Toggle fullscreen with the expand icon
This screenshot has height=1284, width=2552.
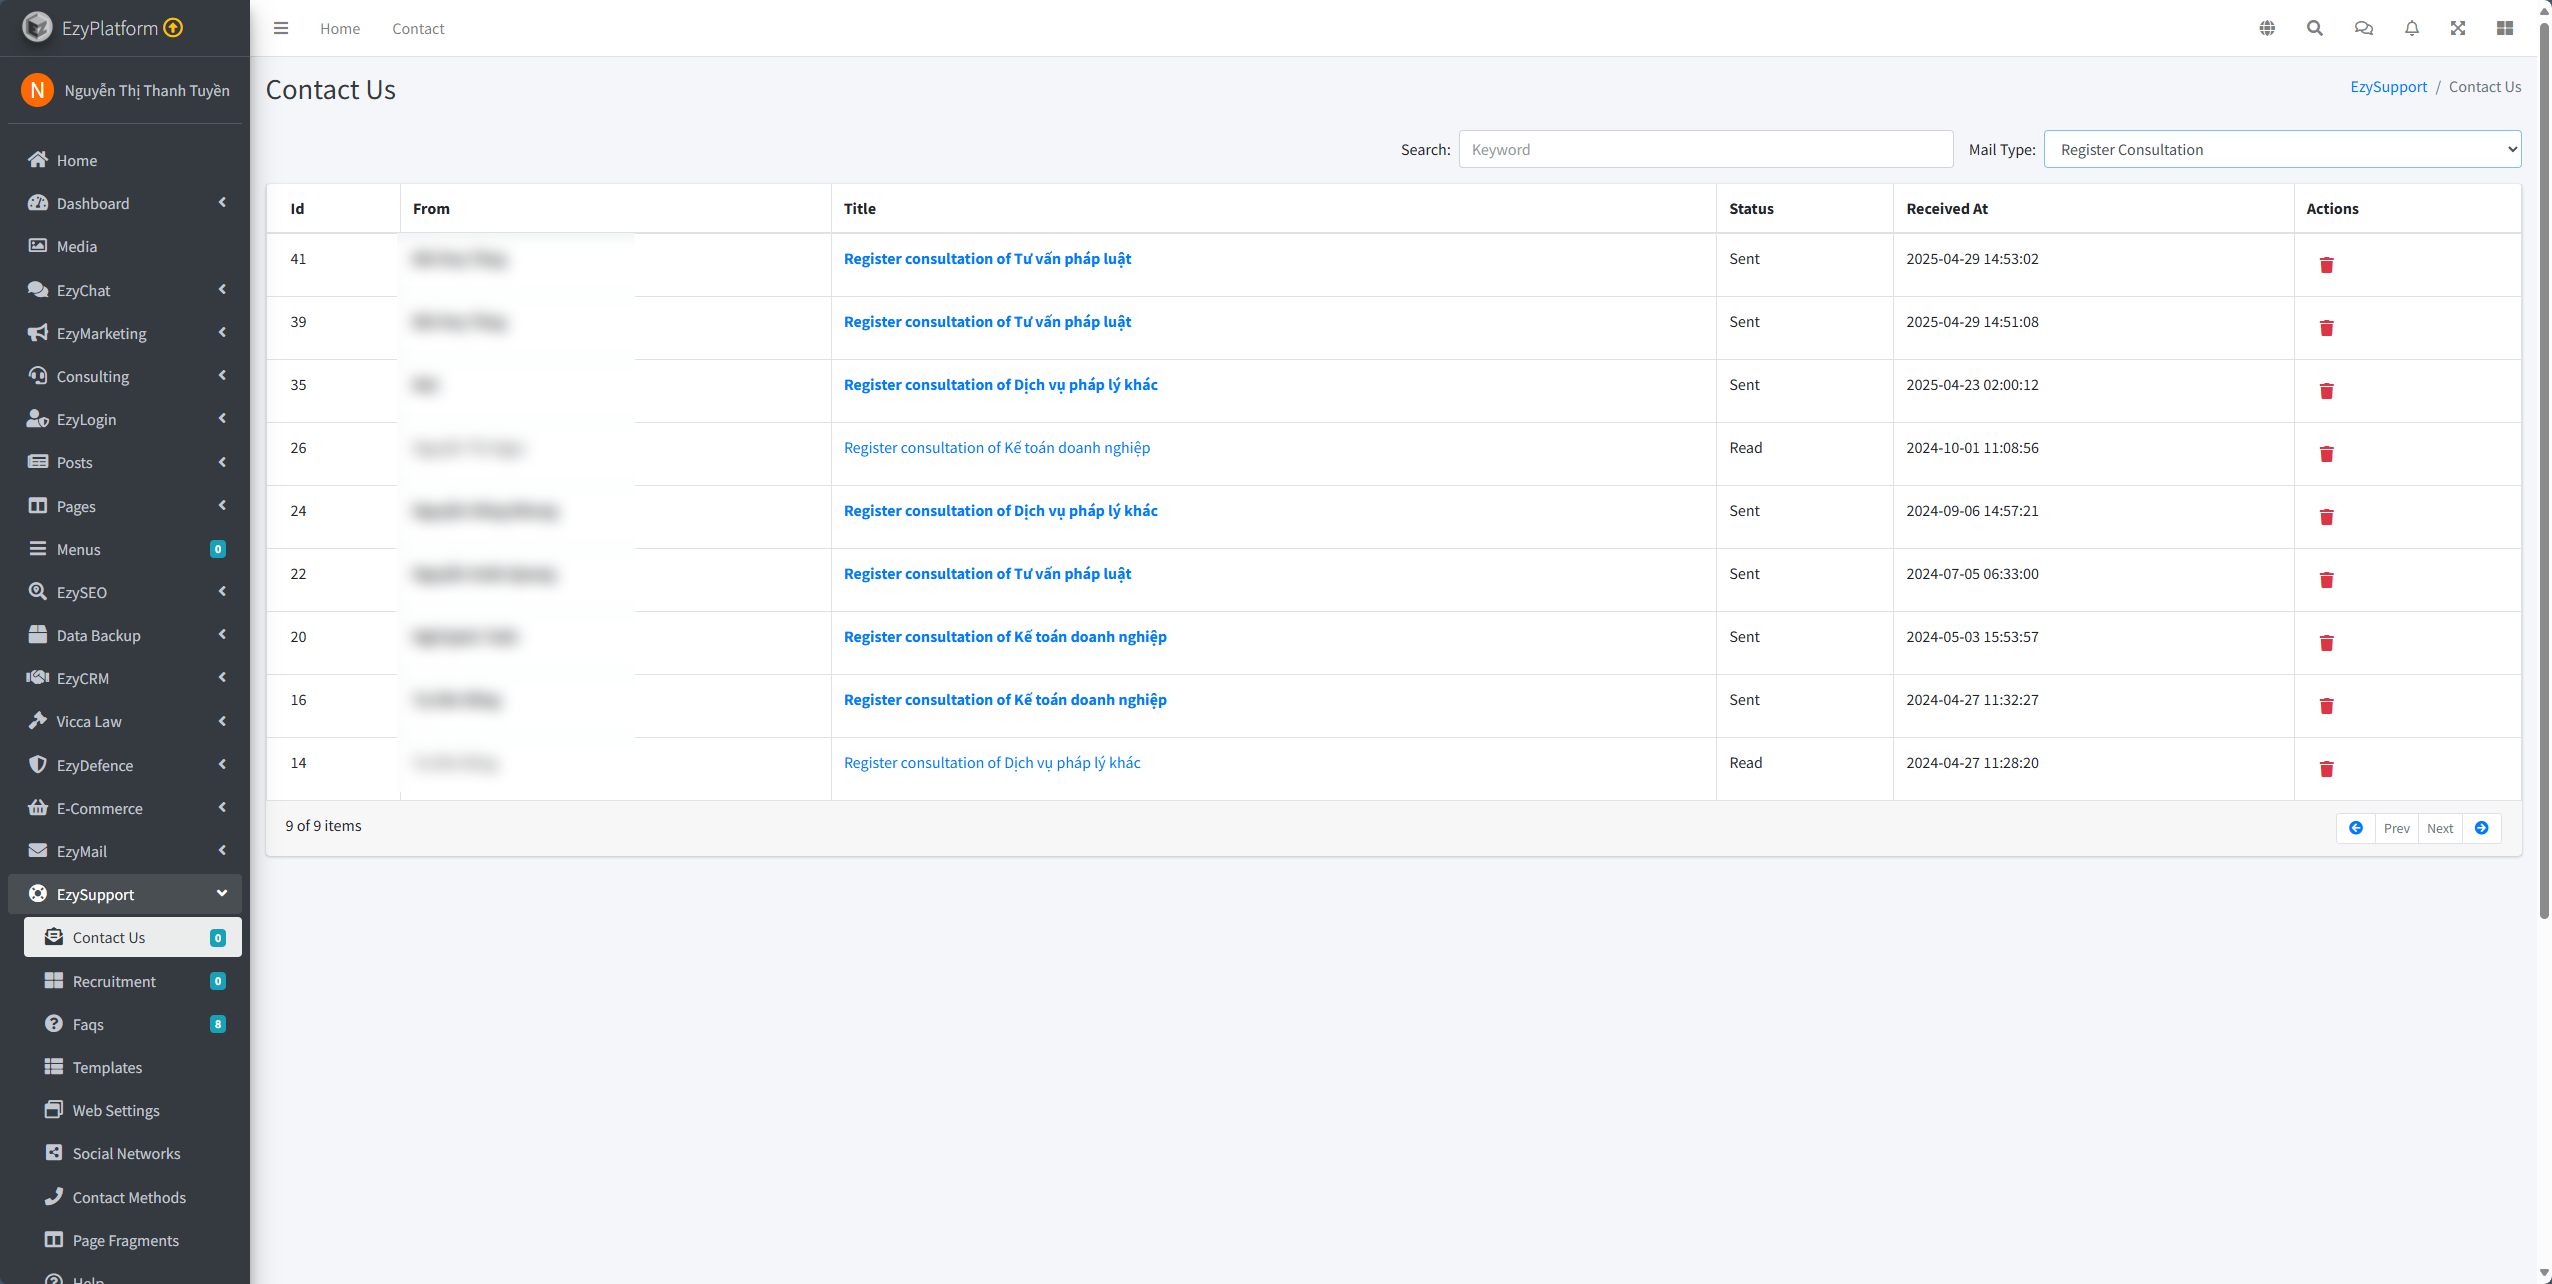[2458, 28]
